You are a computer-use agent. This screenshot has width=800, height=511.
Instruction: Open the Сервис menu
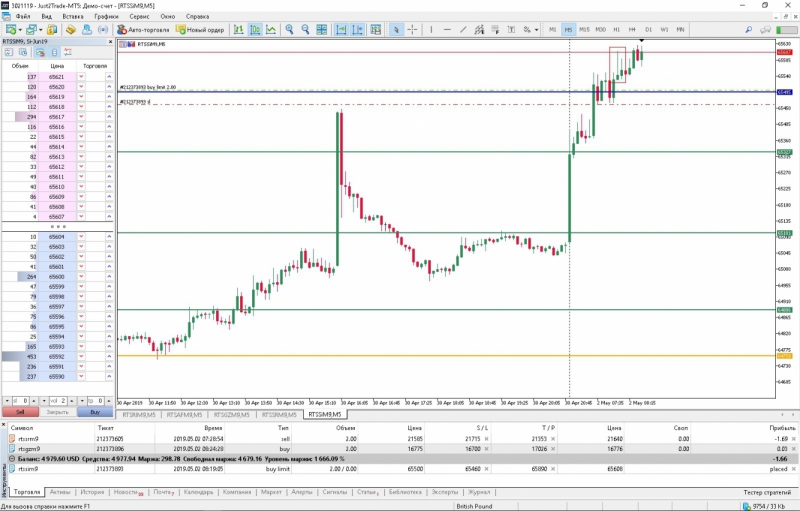point(139,16)
